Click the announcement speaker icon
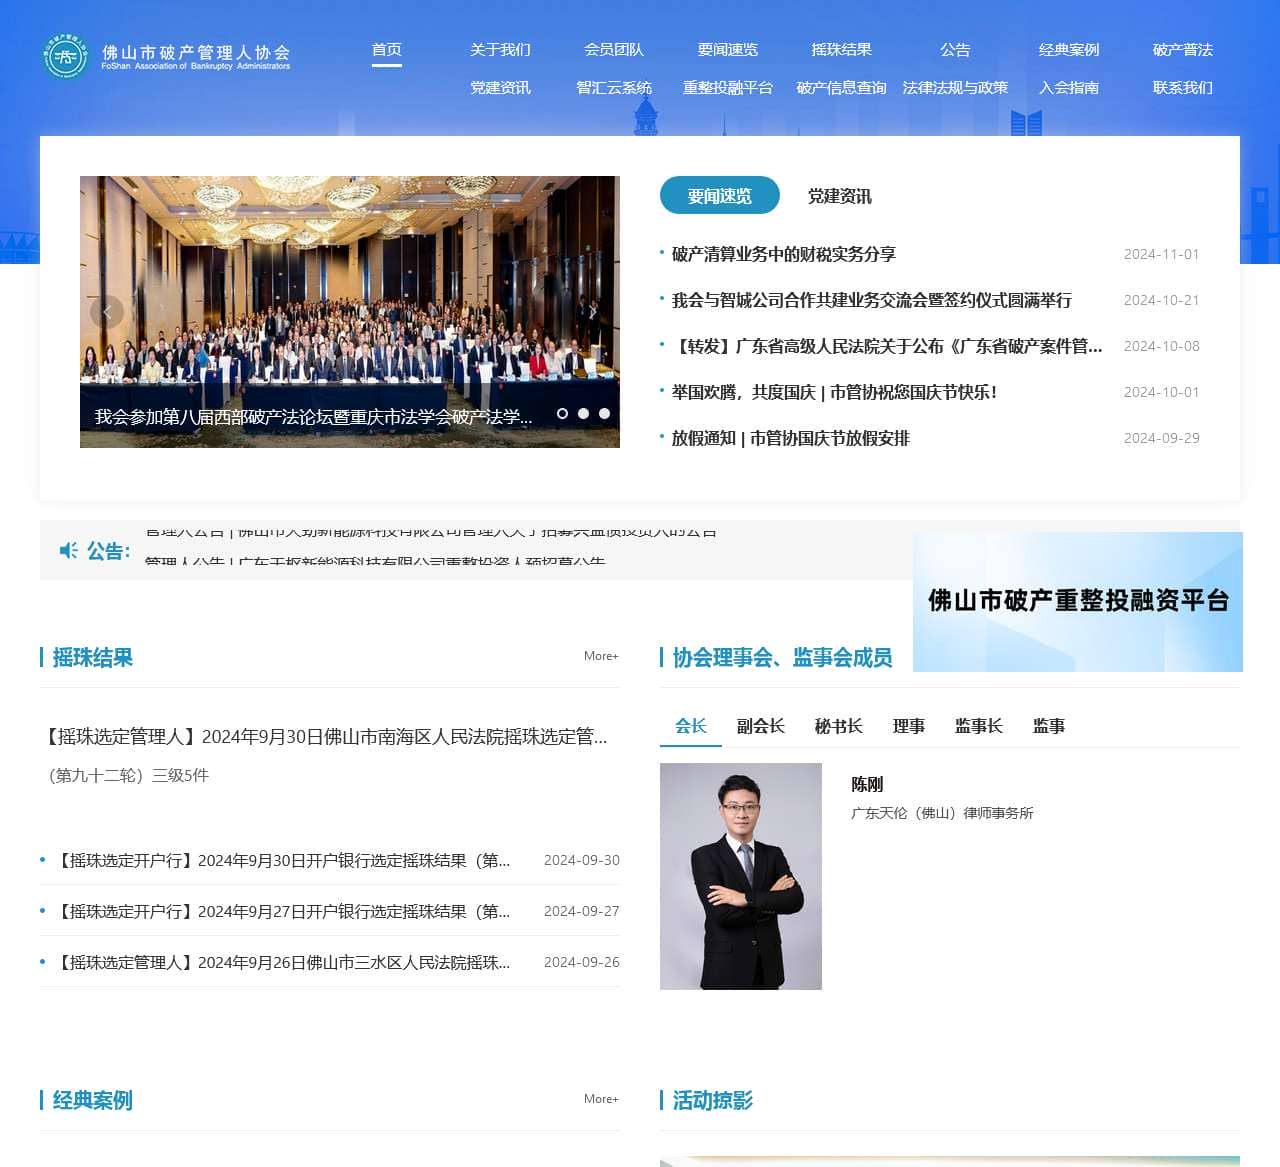This screenshot has width=1280, height=1167. click(67, 551)
